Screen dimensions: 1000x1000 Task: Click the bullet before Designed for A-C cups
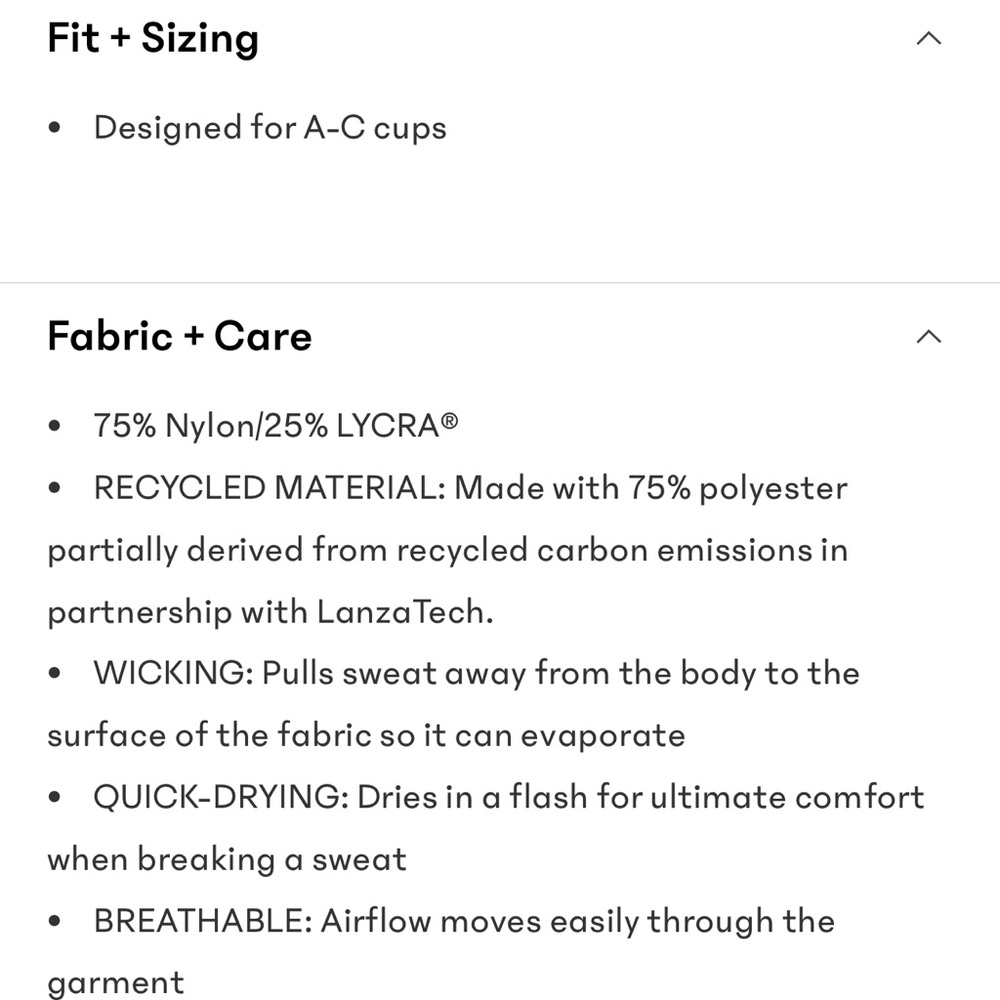54,128
